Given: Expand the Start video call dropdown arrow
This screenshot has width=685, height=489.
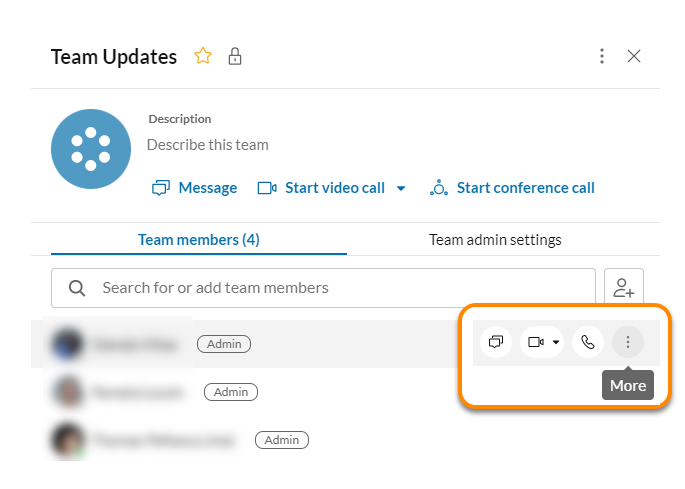Looking at the screenshot, I should click(x=401, y=188).
